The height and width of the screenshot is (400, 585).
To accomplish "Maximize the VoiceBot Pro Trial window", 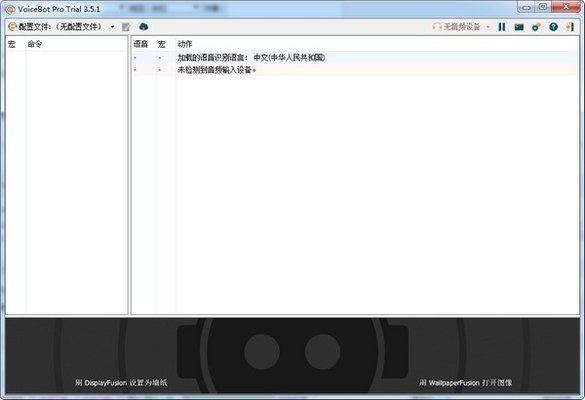I will click(543, 7).
